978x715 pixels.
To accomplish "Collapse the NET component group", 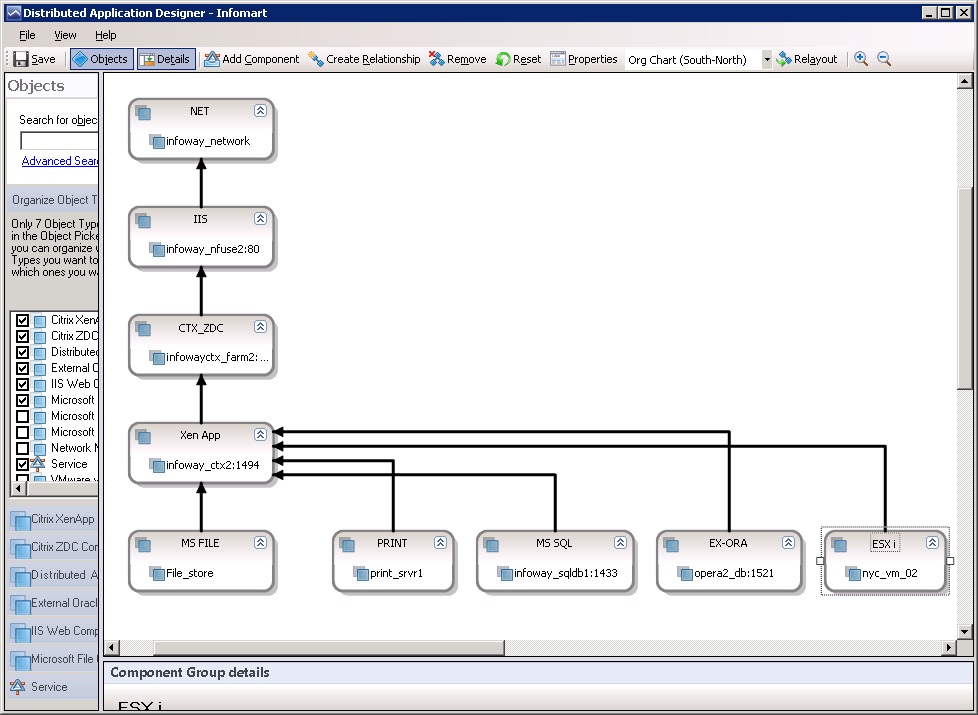I will tap(260, 110).
